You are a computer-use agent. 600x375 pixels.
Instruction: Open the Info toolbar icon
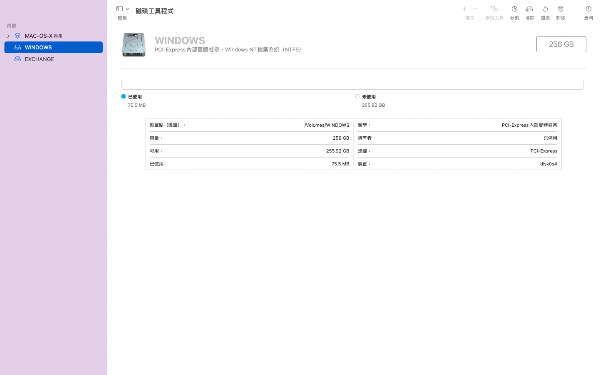point(589,9)
